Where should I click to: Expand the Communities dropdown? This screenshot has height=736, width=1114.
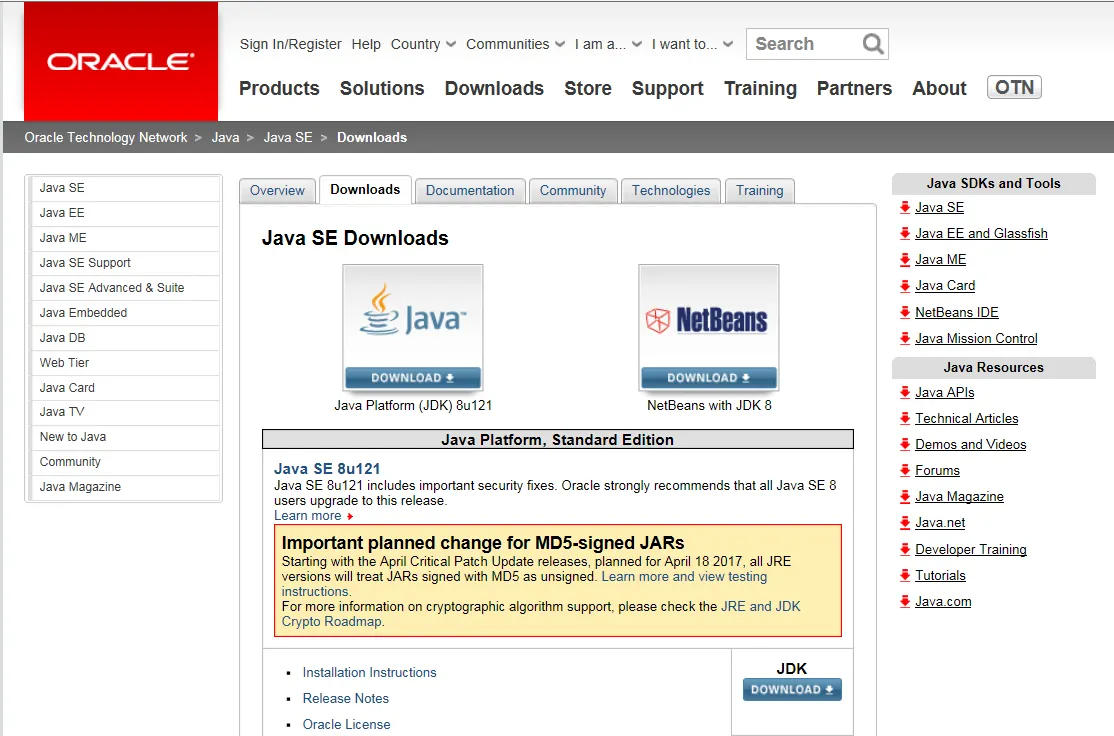pos(516,44)
